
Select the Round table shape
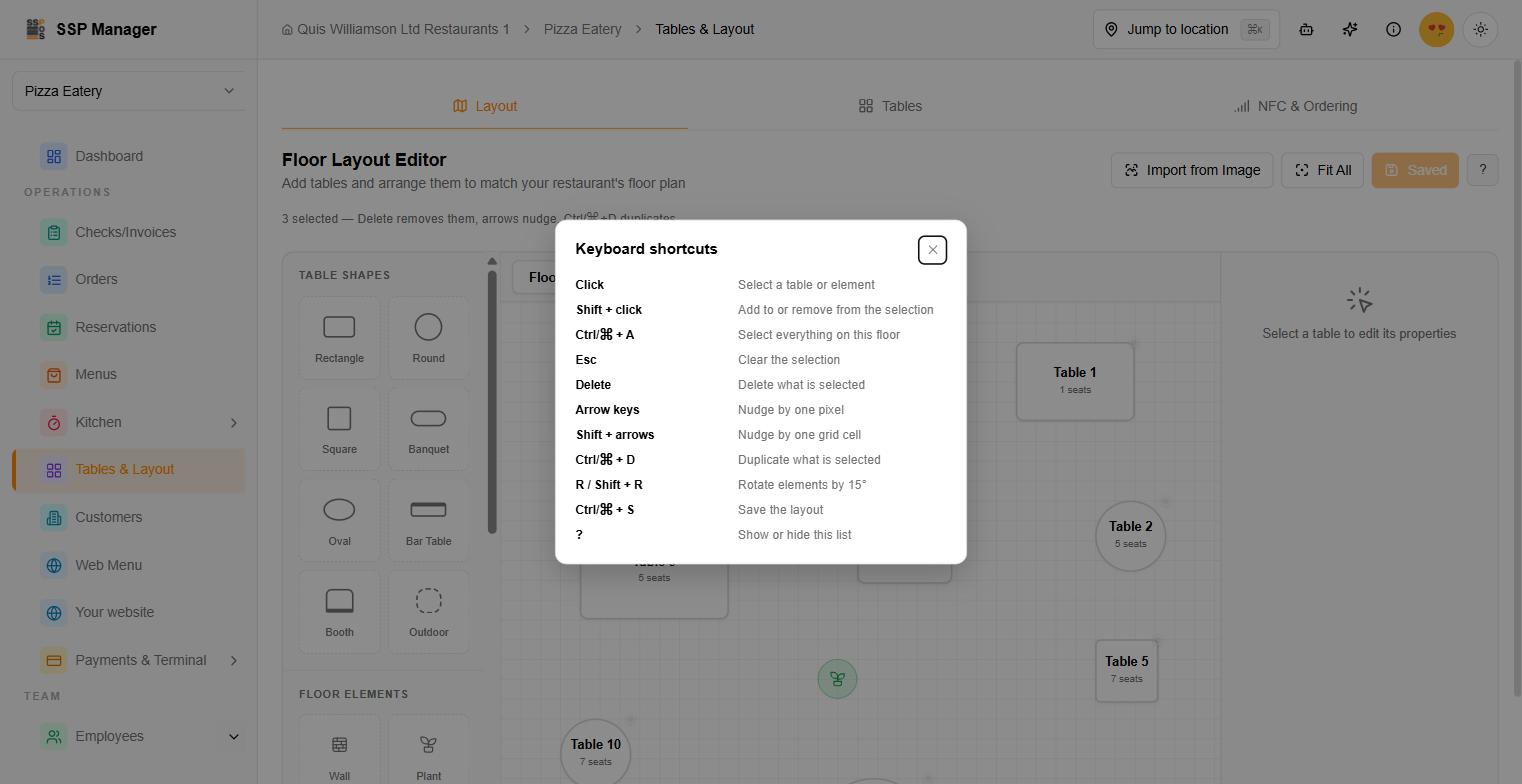428,338
